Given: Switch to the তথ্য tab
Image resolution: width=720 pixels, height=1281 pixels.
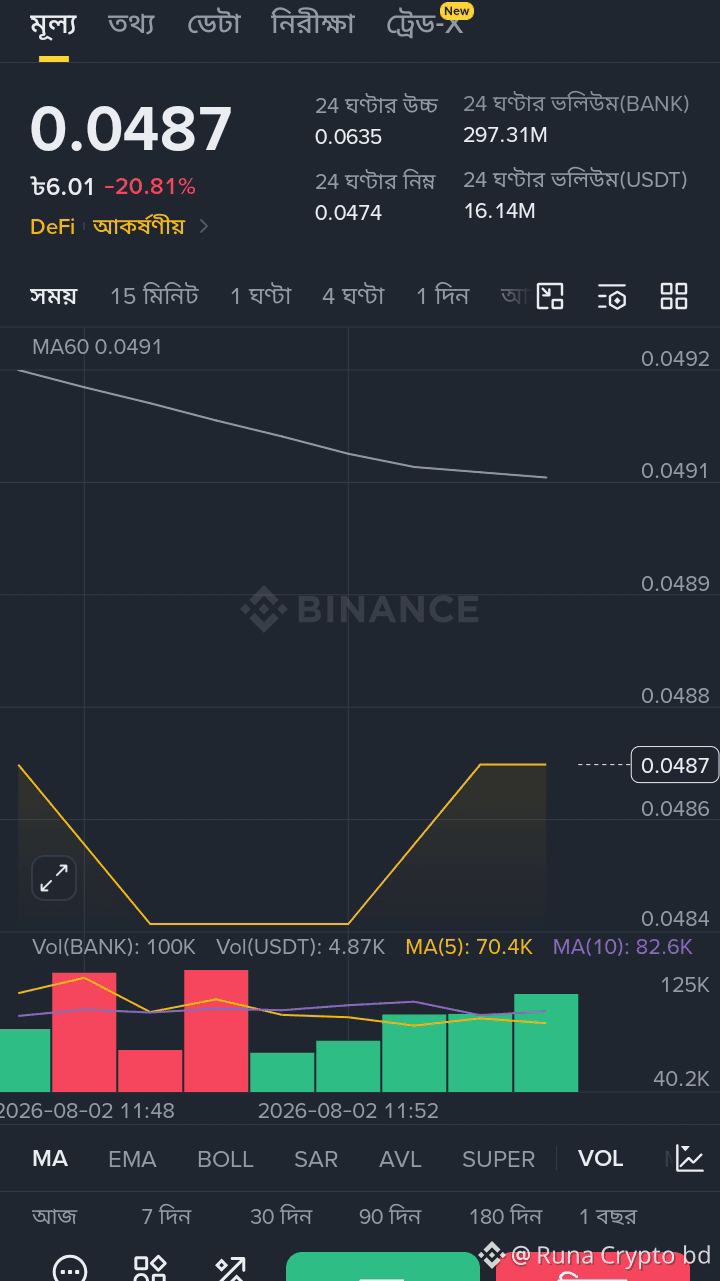Looking at the screenshot, I should coord(131,24).
